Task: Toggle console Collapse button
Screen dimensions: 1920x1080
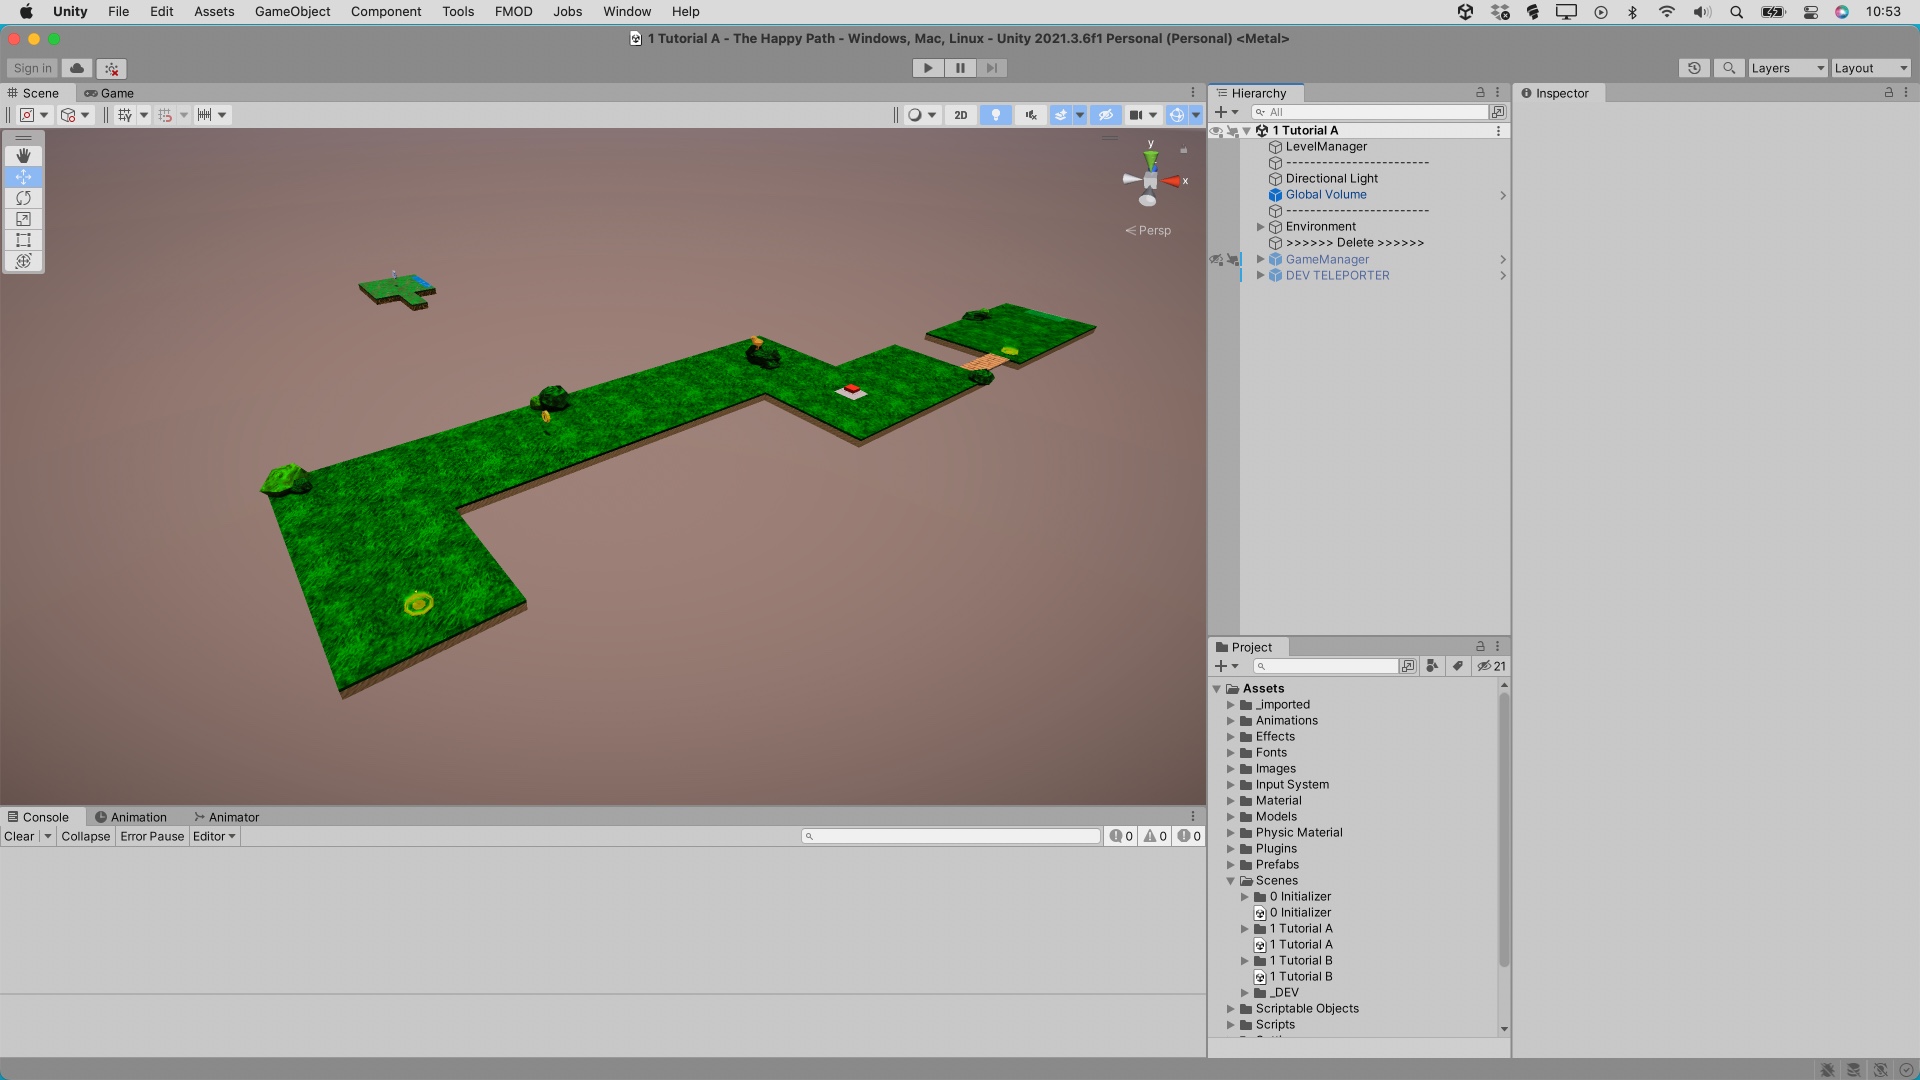Action: (x=85, y=837)
